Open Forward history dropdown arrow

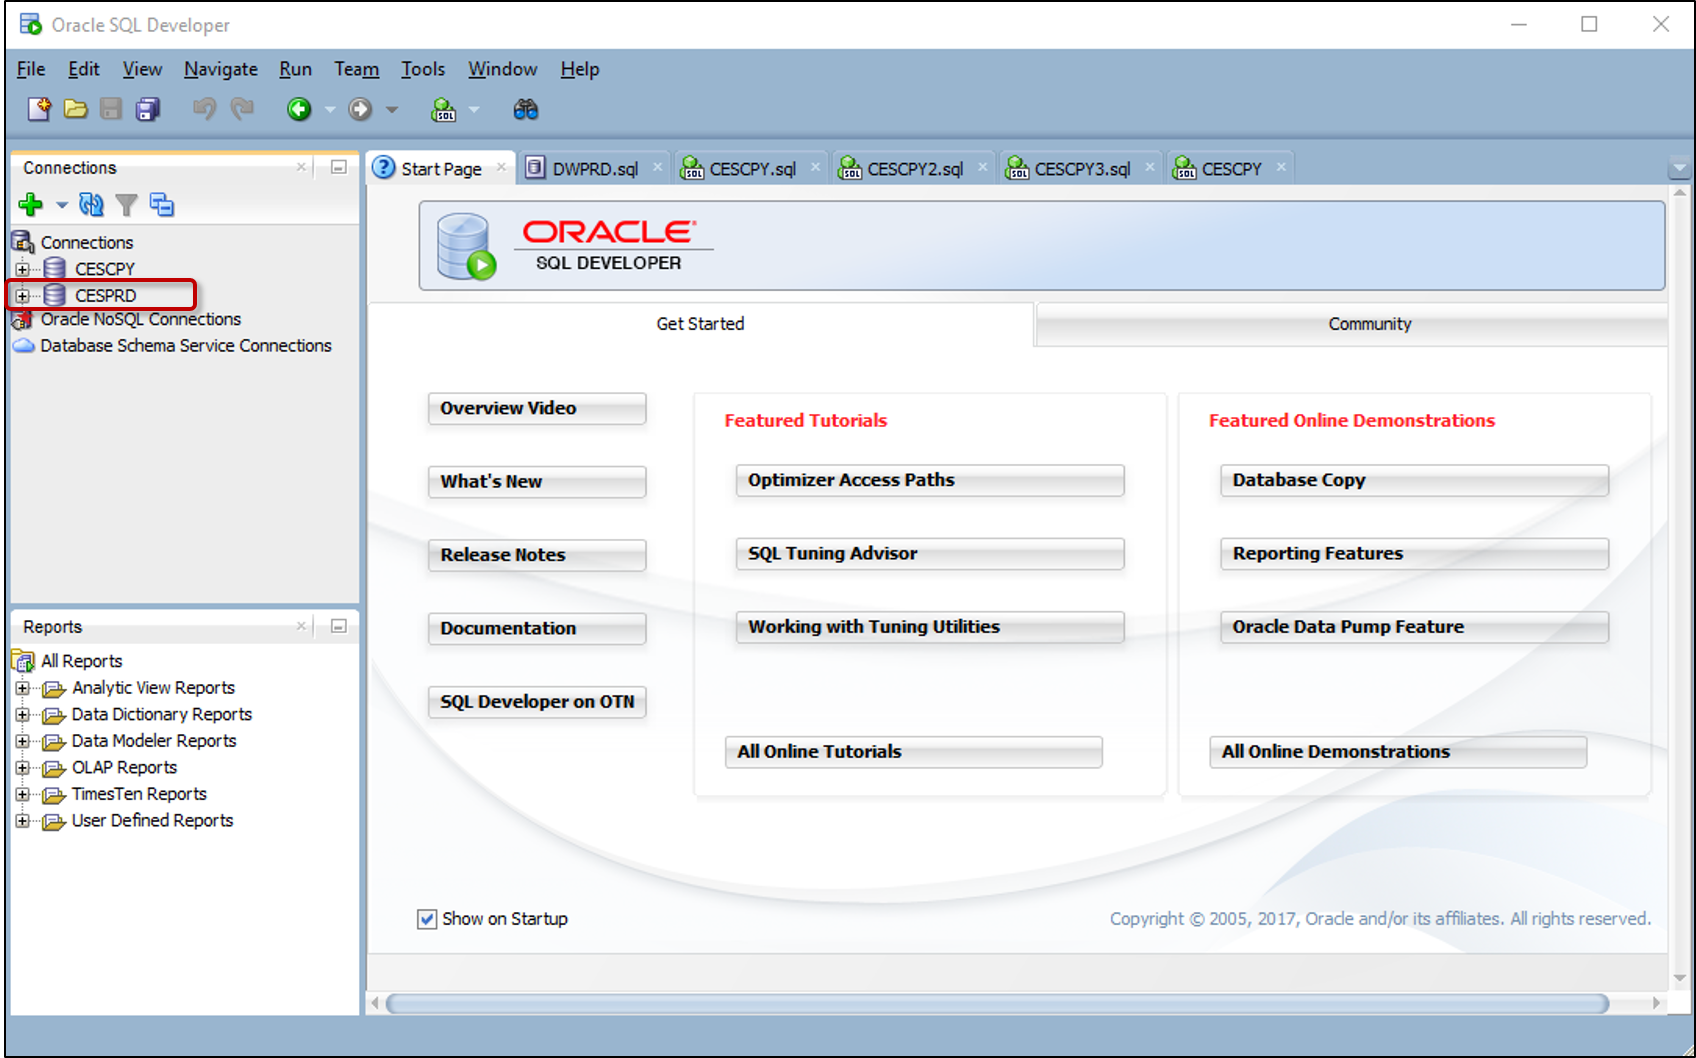392,110
